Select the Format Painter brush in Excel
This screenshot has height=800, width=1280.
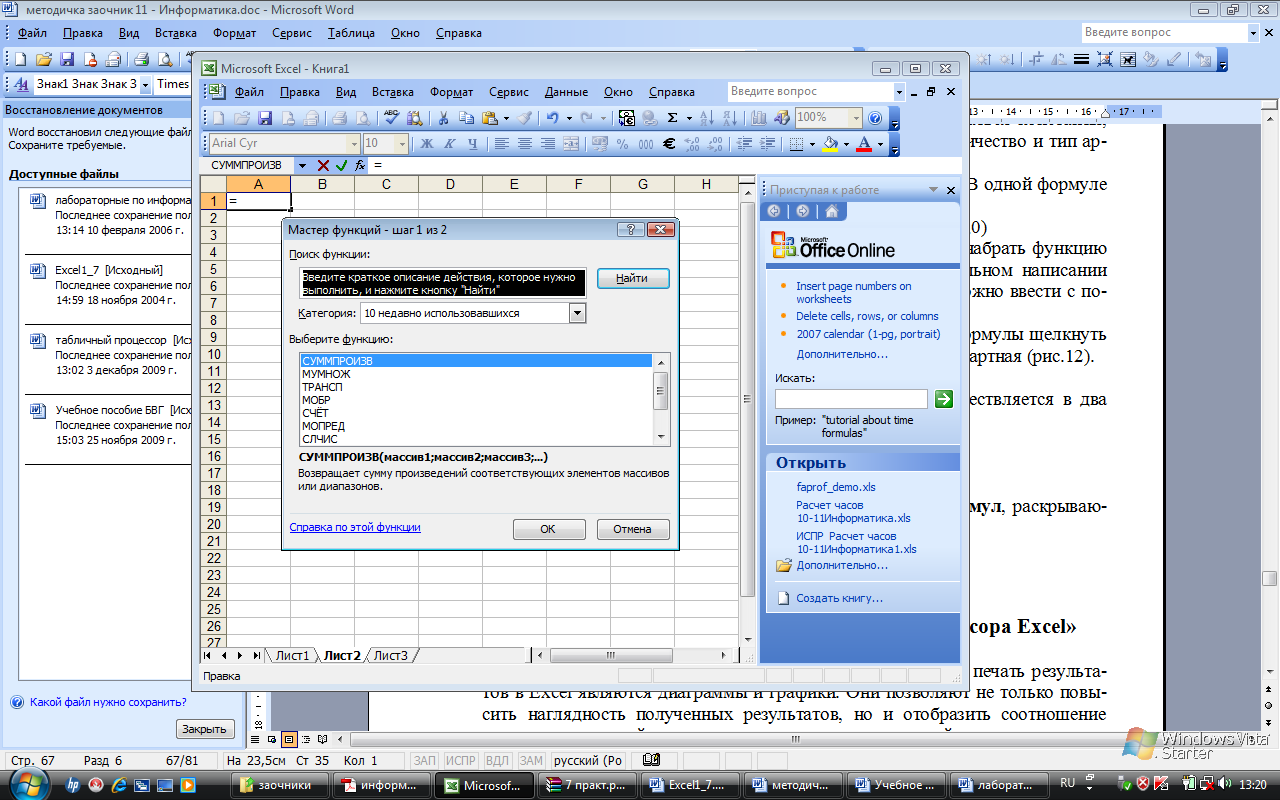click(x=524, y=117)
